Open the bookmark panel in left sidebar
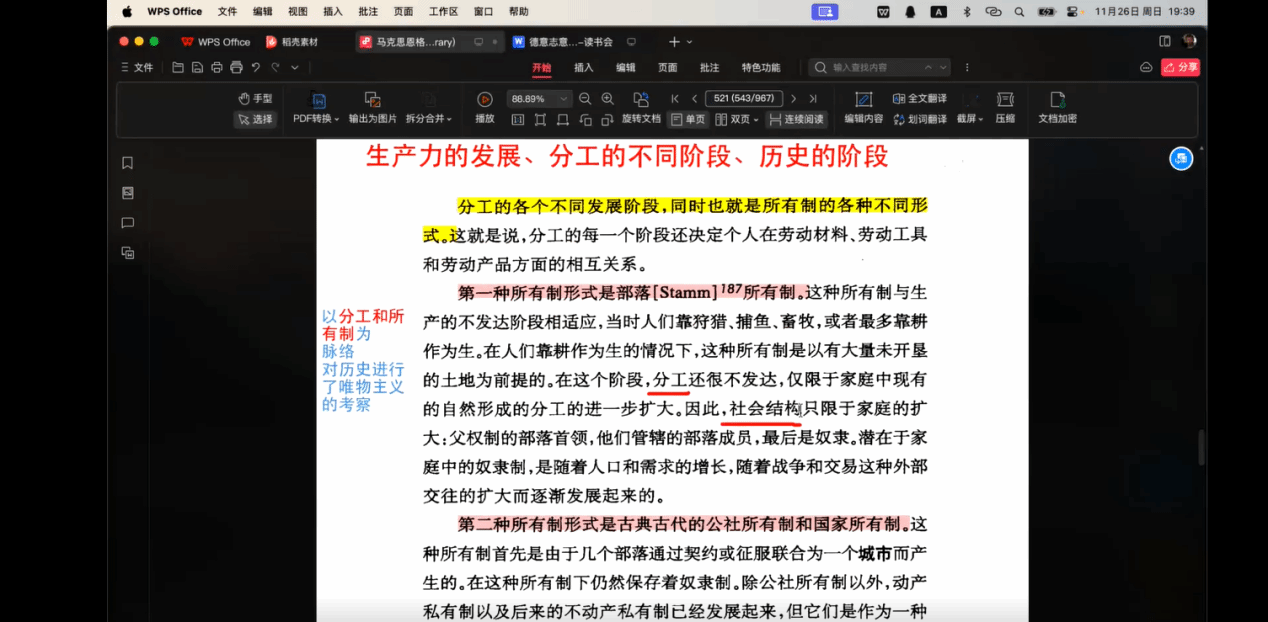This screenshot has height=622, width=1268. click(128, 163)
